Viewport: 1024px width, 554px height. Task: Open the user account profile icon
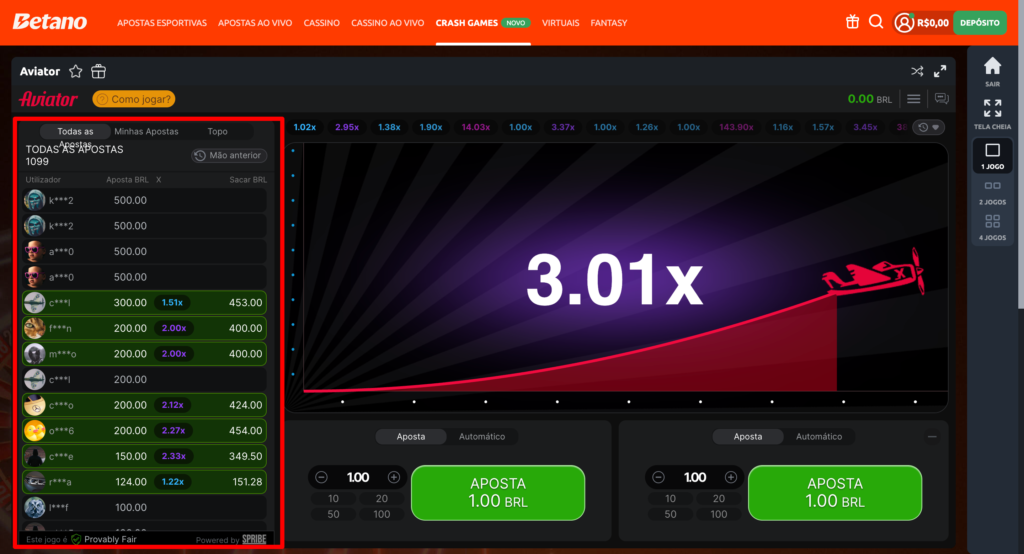(x=904, y=23)
